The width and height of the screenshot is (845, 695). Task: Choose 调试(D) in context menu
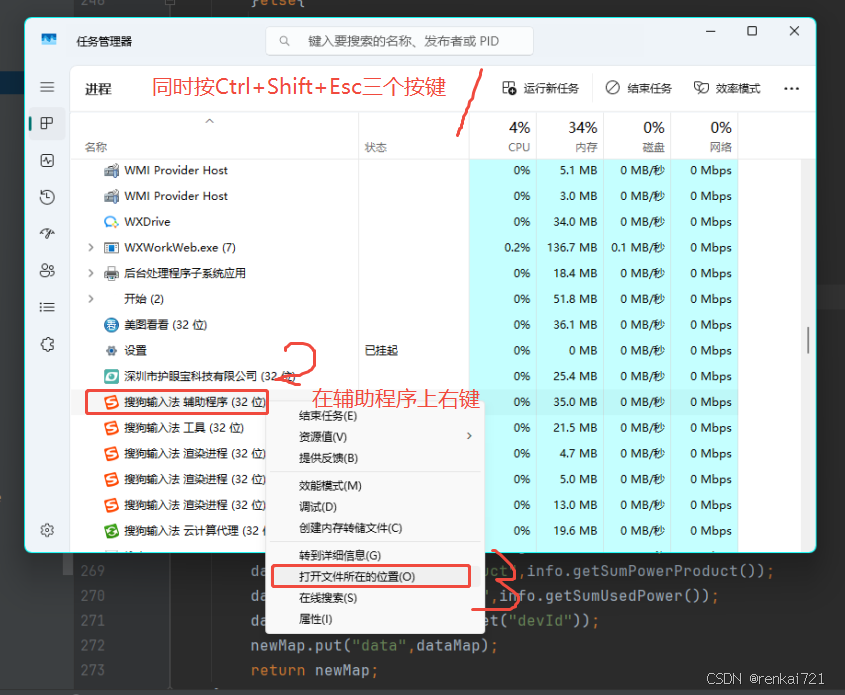[375, 507]
